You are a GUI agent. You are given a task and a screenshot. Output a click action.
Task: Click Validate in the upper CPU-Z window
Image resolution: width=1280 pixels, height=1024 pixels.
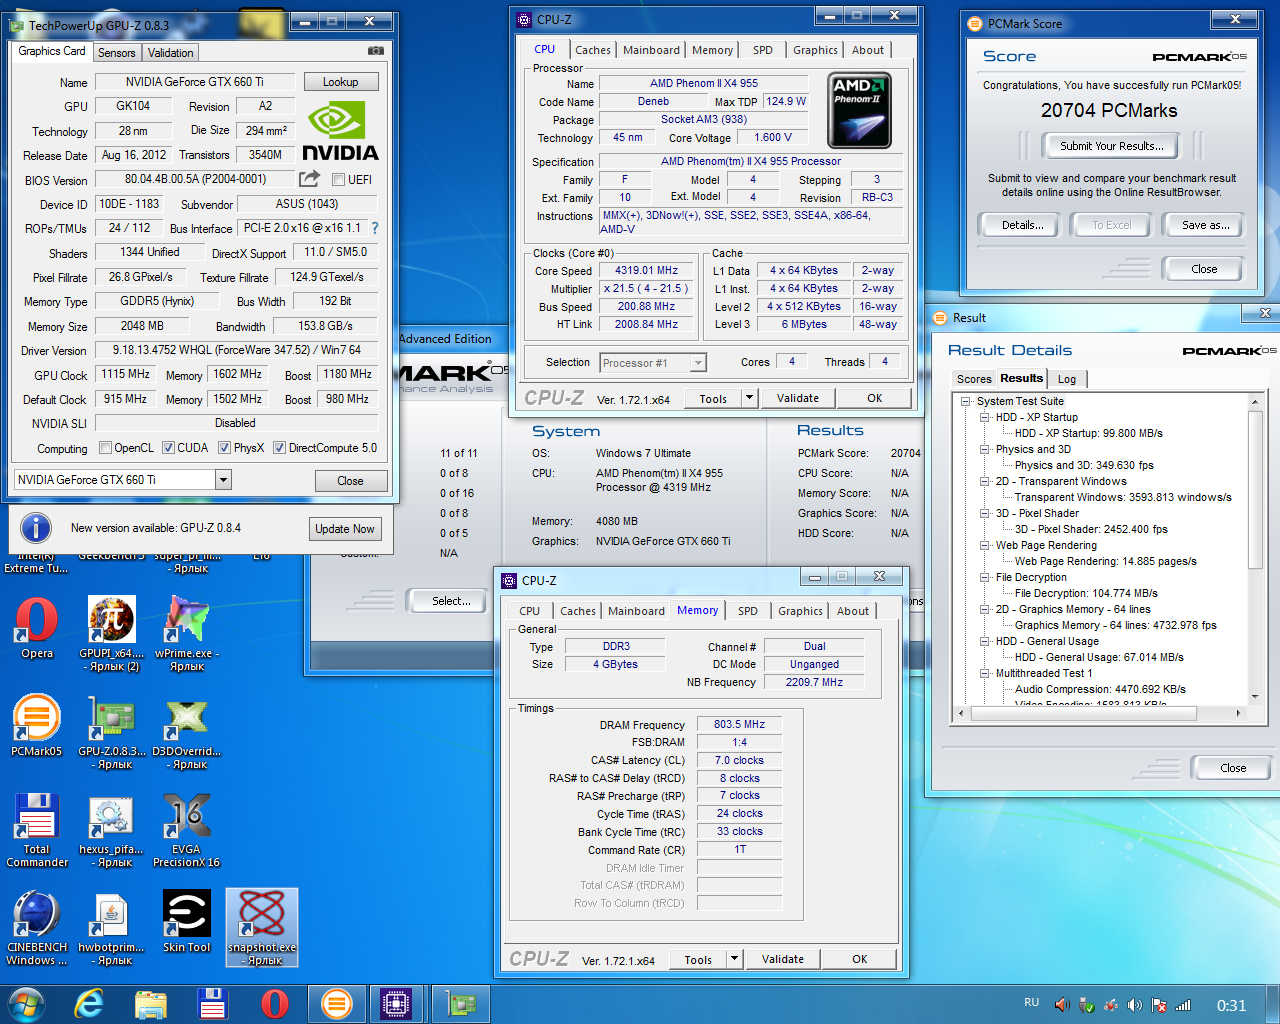coord(797,398)
